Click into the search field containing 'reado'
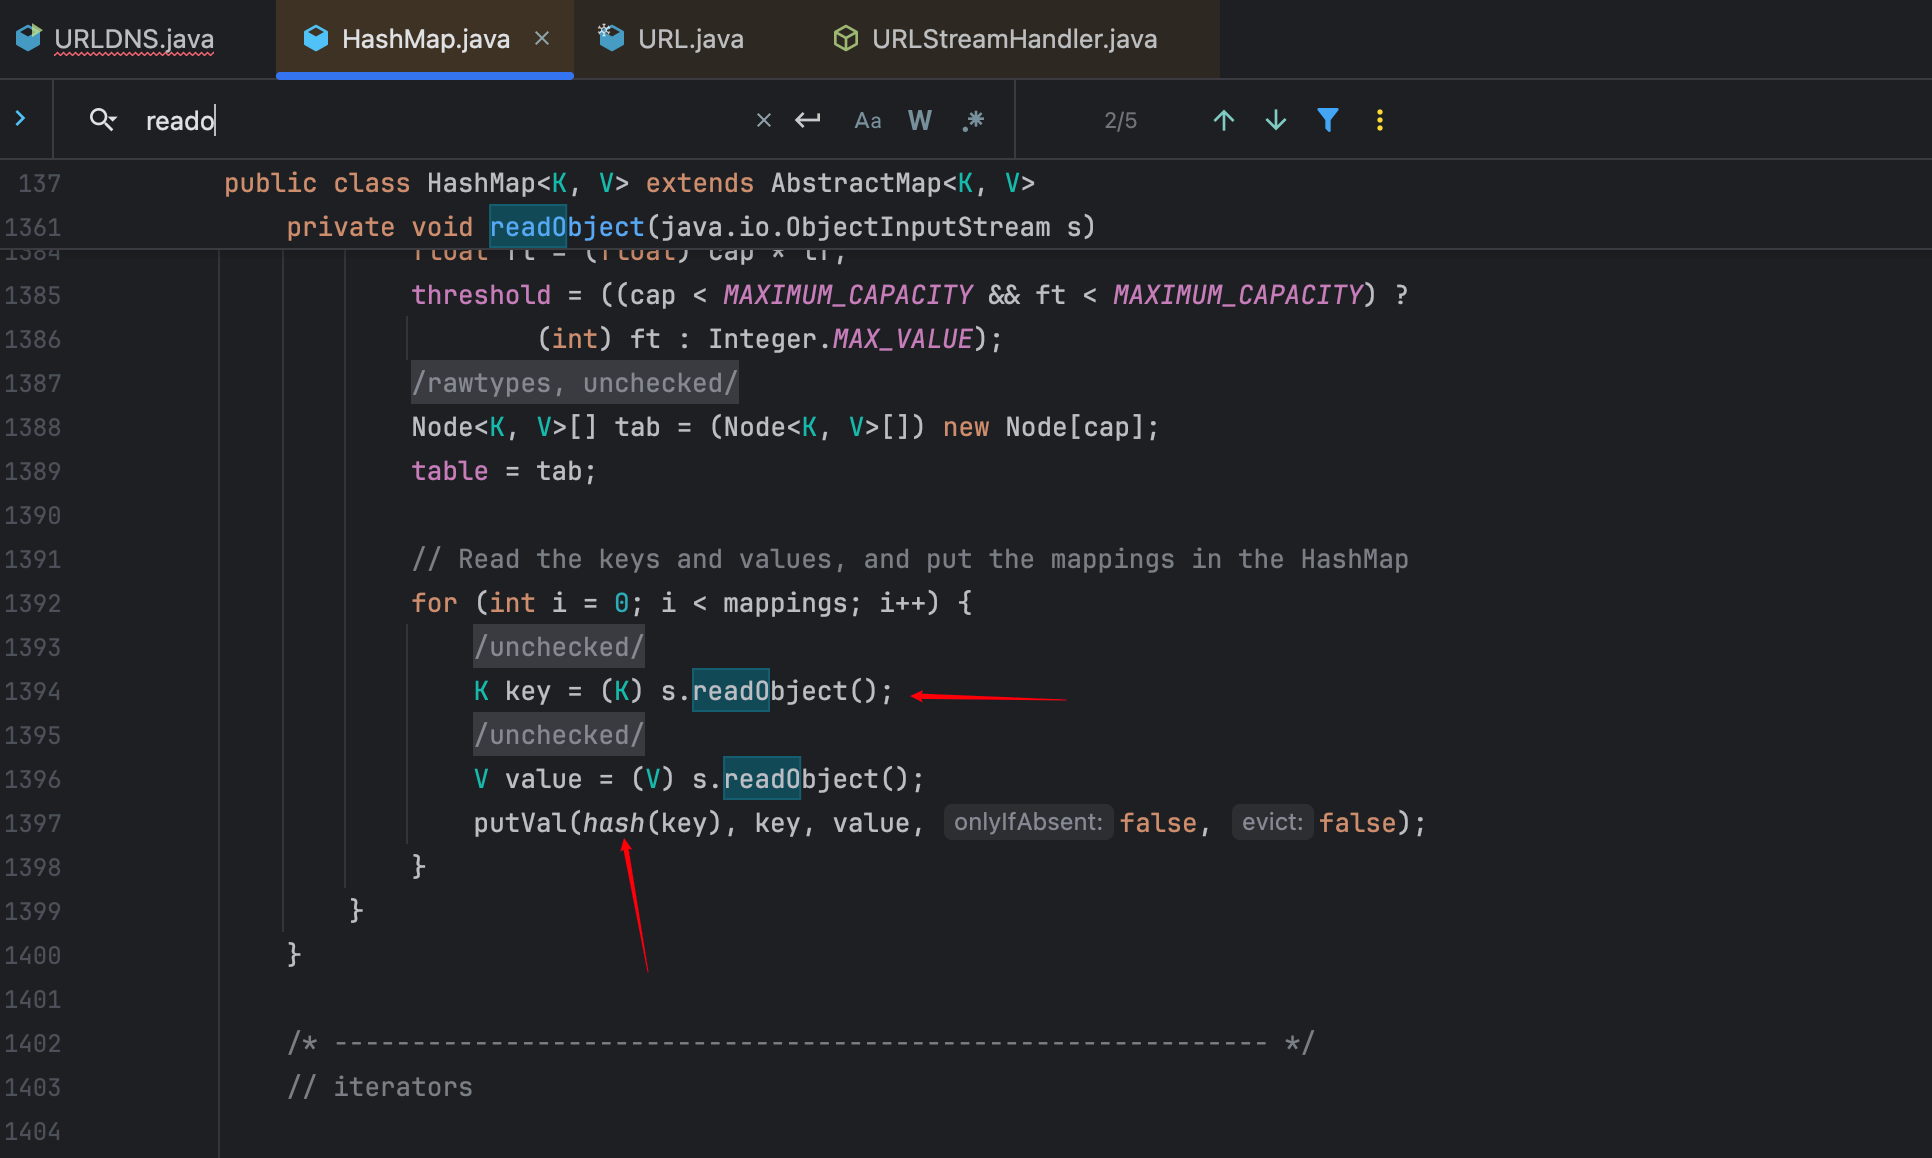The height and width of the screenshot is (1158, 1932). click(440, 121)
